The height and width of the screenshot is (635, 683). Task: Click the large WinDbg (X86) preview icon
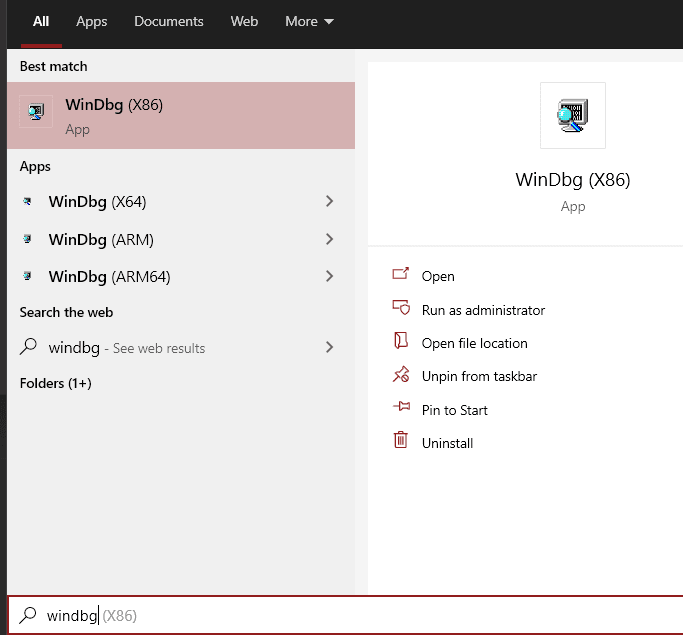coord(573,115)
